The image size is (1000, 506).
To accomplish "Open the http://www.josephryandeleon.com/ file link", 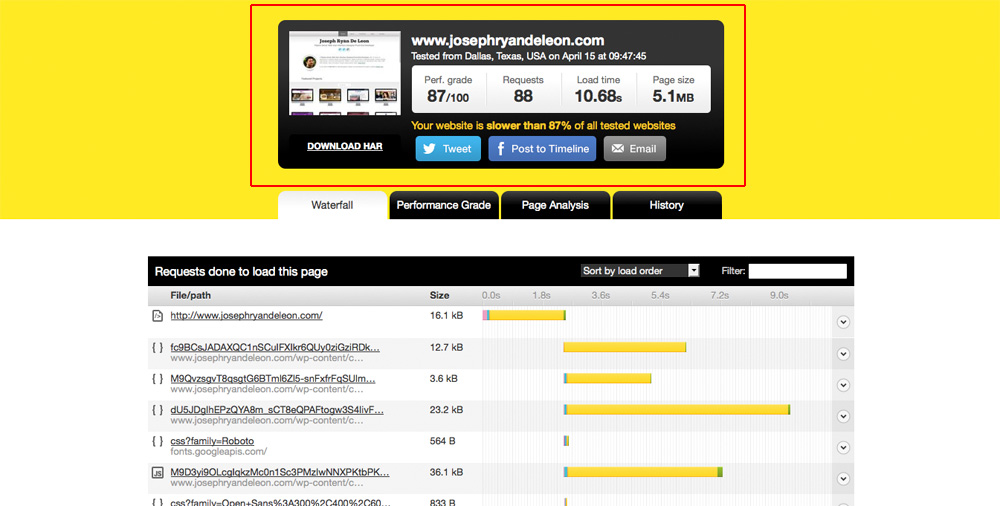I will 246,316.
